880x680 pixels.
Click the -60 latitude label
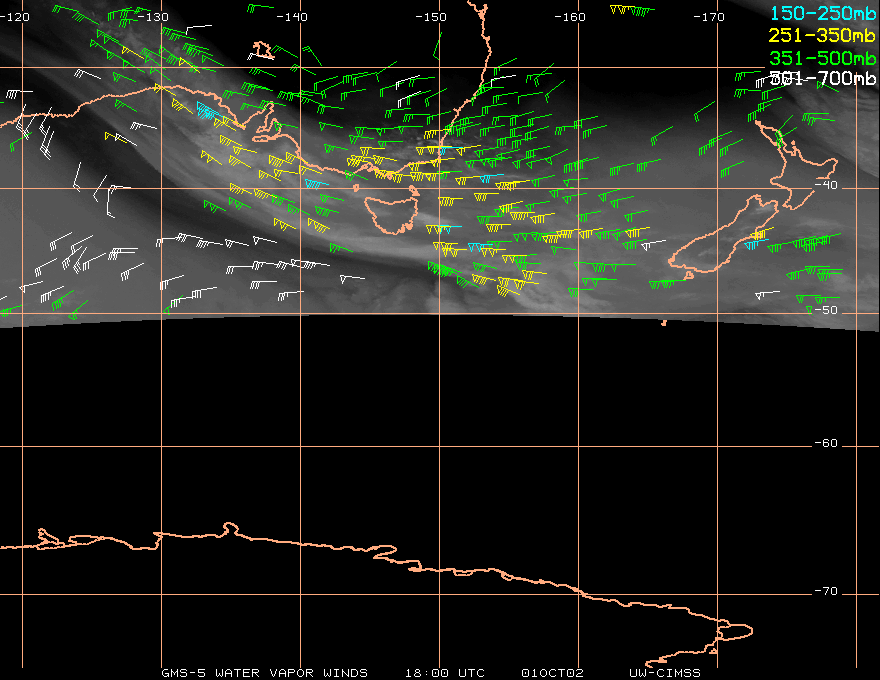point(826,443)
